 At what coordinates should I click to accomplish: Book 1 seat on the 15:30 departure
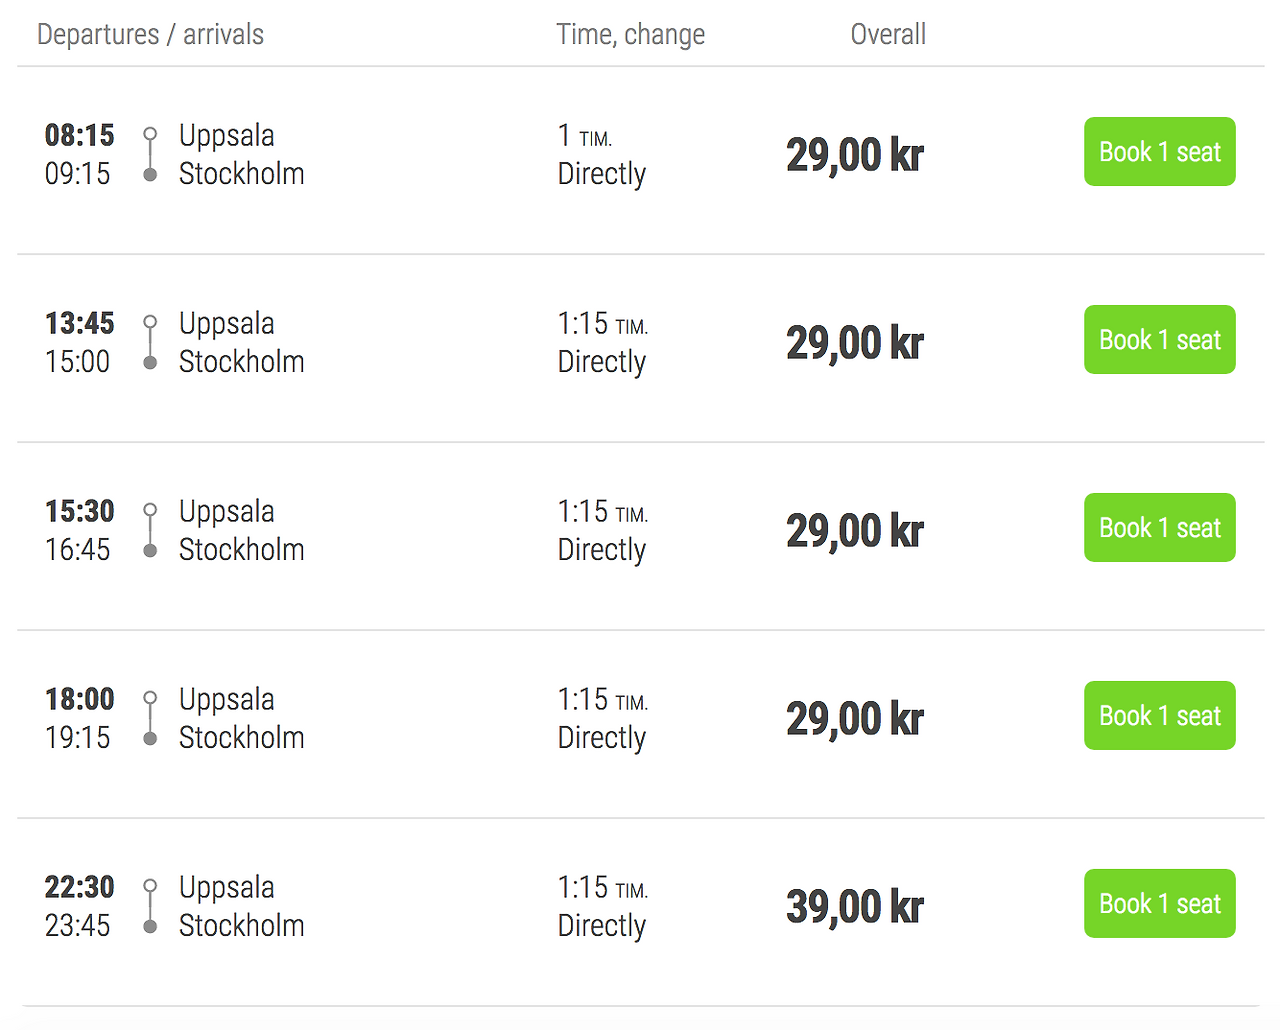point(1159,528)
